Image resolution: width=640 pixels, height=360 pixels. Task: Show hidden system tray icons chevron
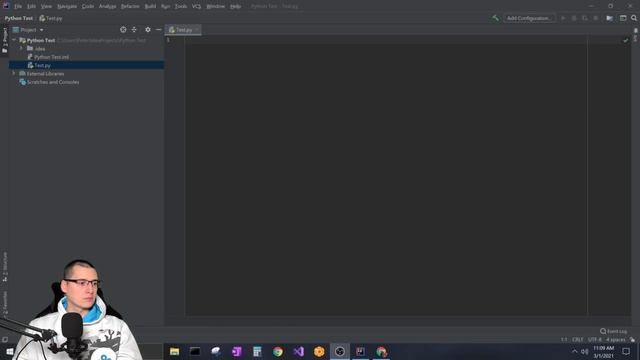(574, 351)
